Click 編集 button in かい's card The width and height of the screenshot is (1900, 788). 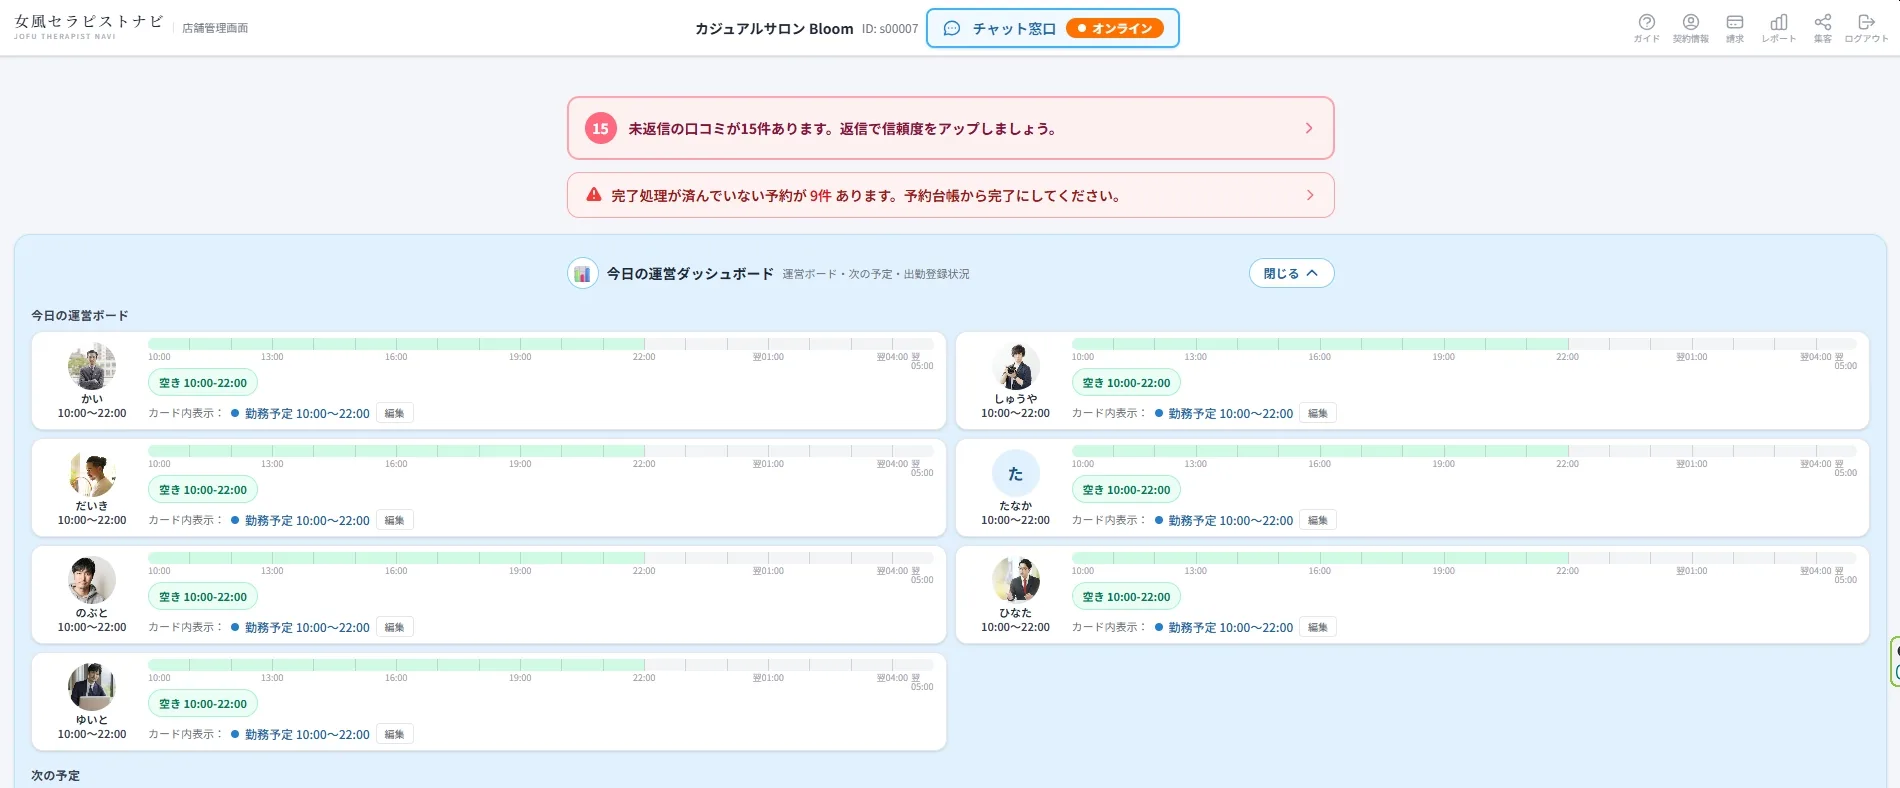pyautogui.click(x=395, y=413)
